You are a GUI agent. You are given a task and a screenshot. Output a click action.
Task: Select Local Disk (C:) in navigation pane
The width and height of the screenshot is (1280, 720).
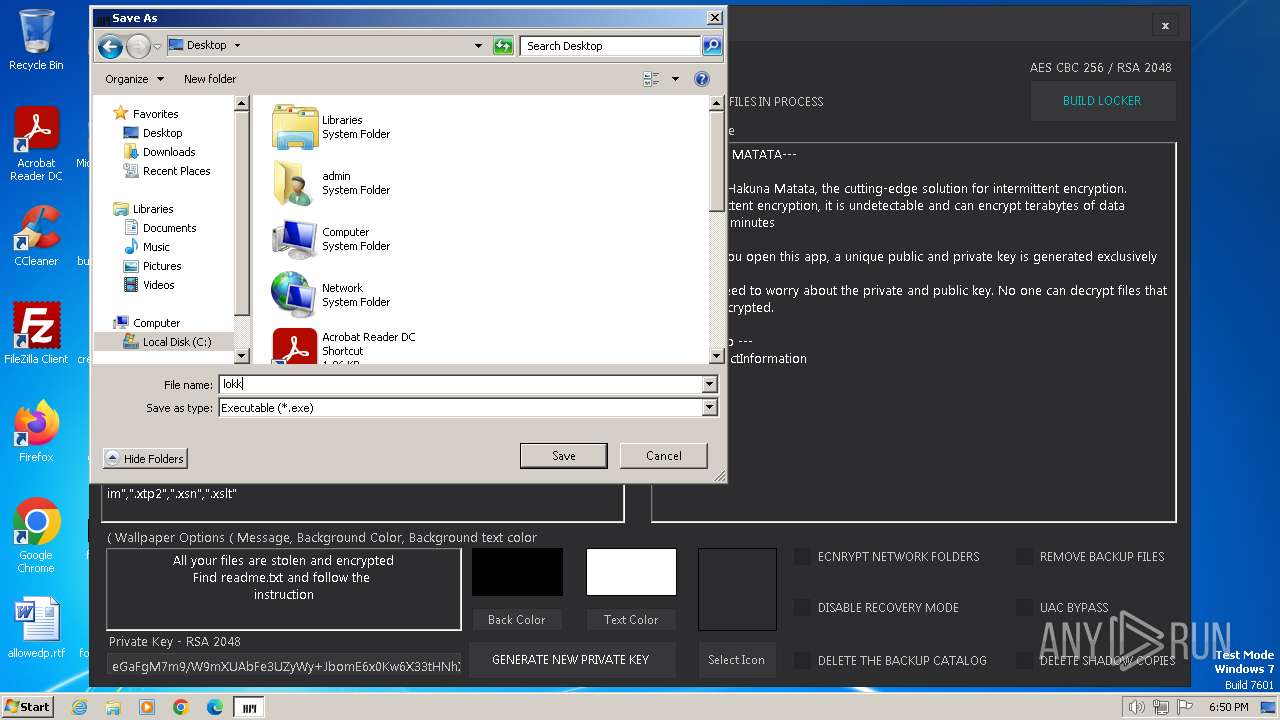(166, 342)
